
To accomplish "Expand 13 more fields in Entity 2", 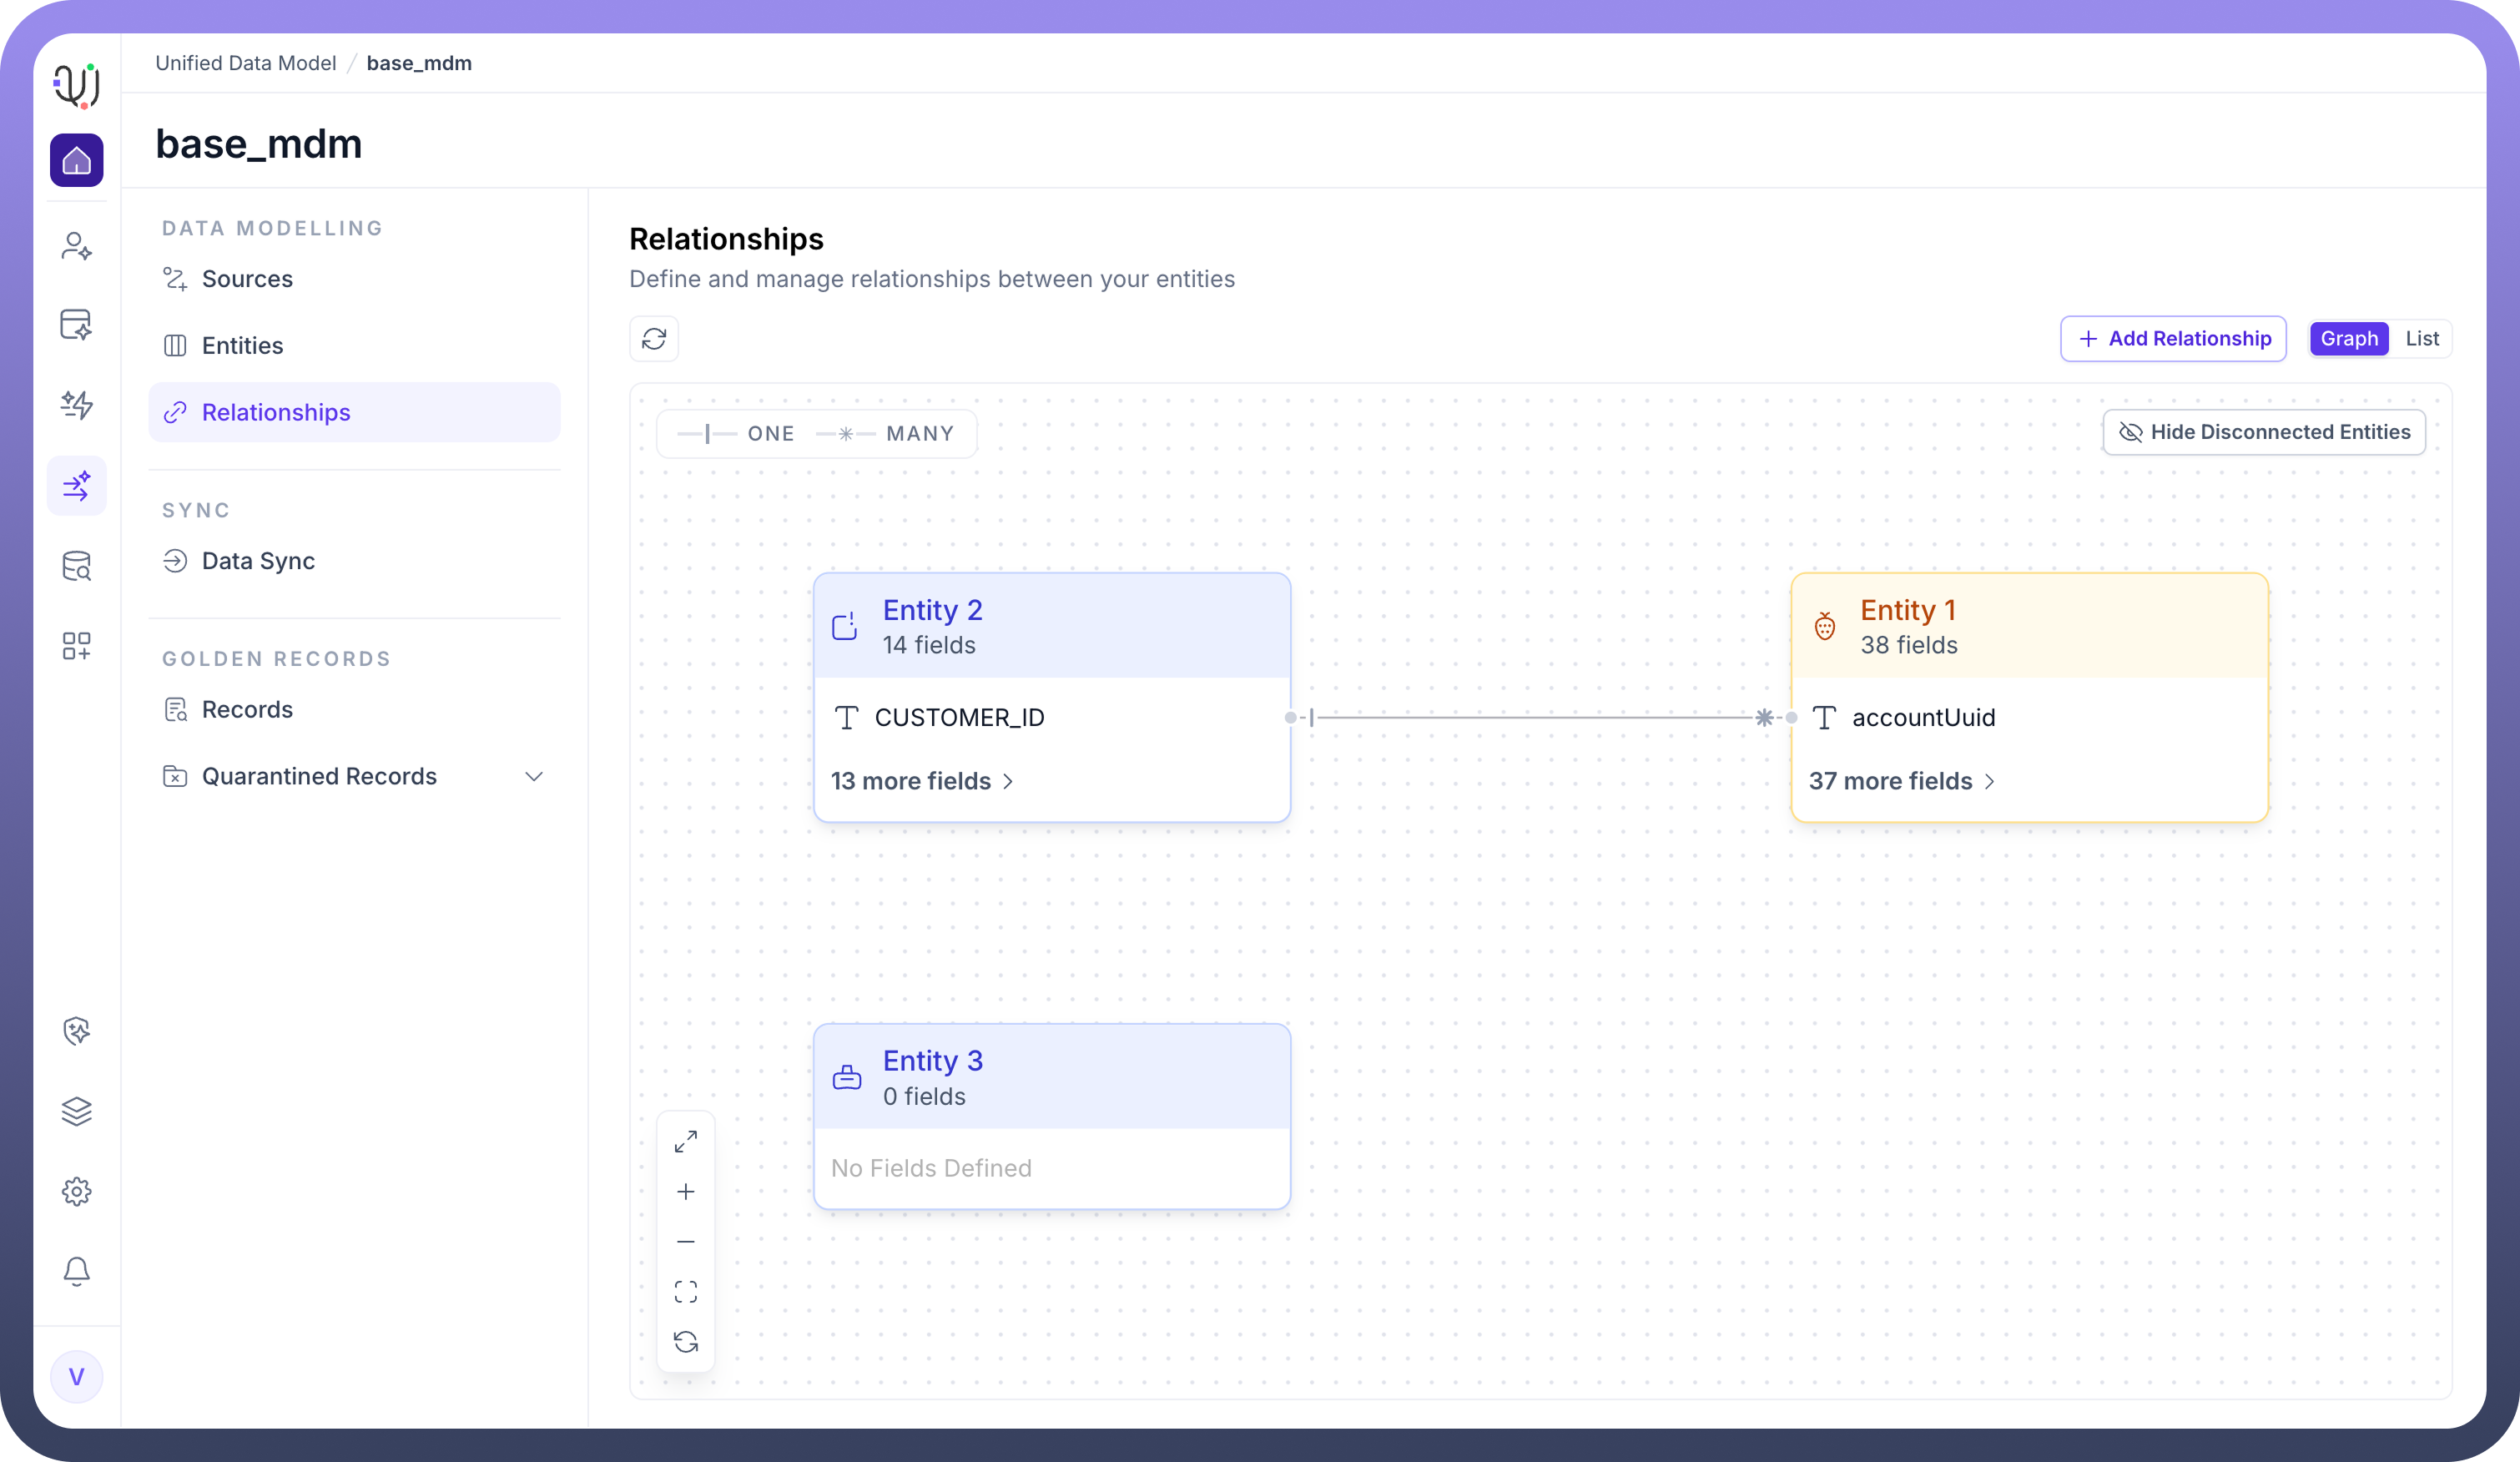I will coord(922,781).
